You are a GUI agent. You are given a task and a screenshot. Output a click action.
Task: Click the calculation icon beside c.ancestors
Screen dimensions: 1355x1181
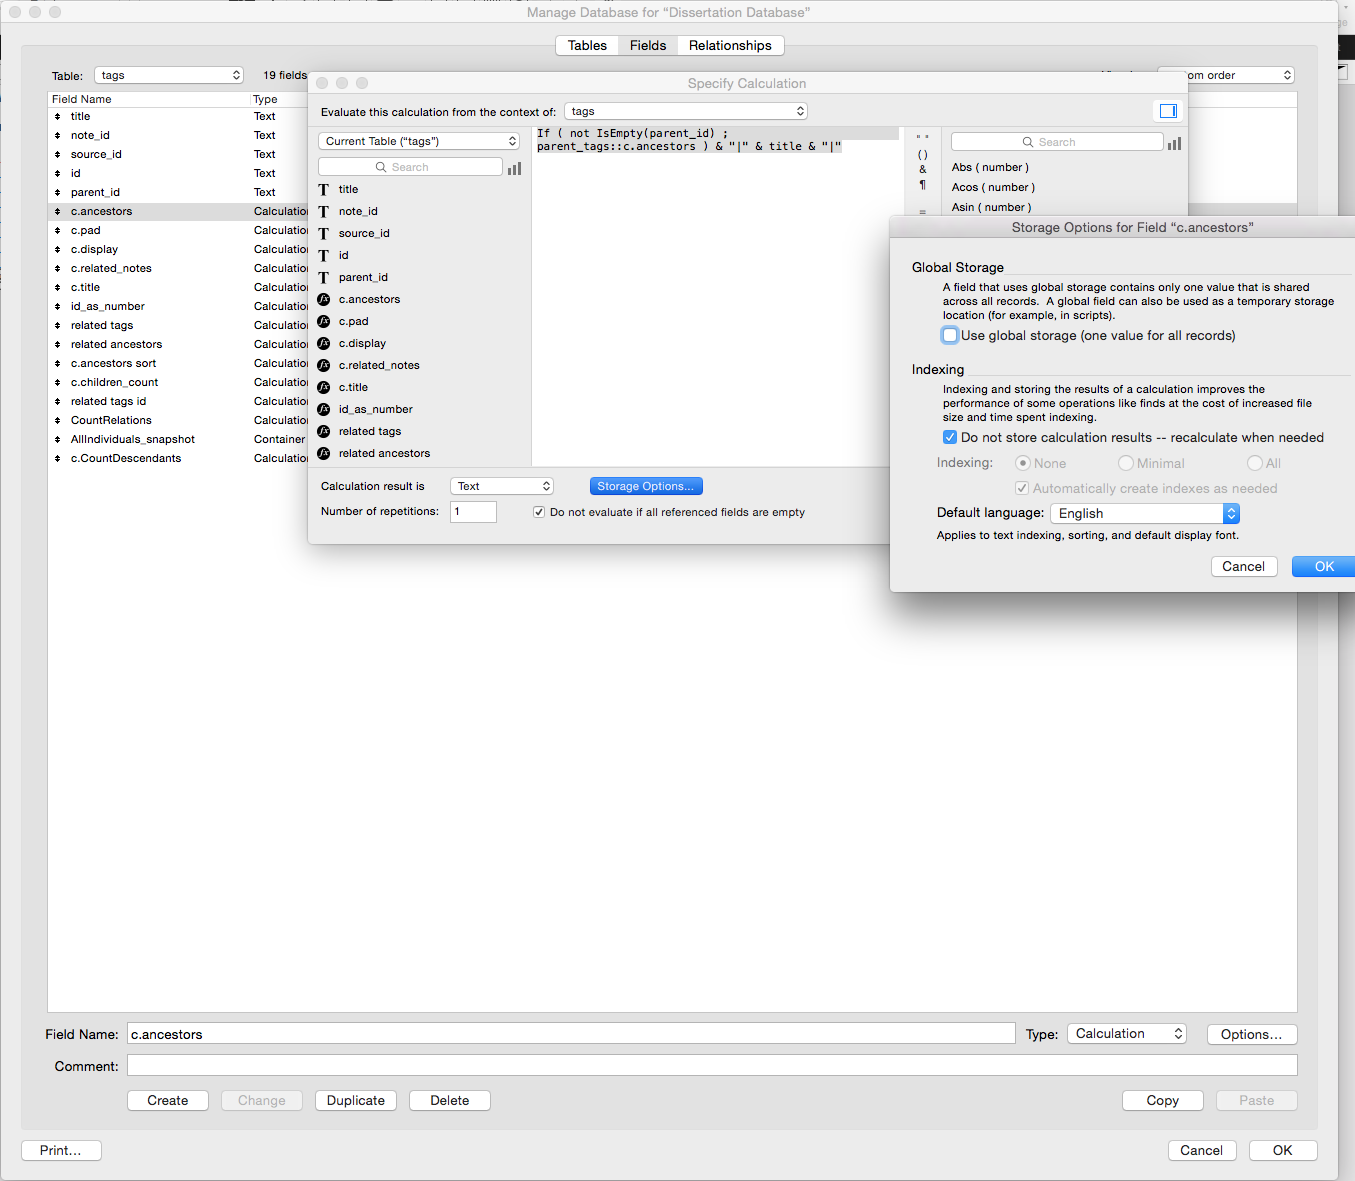[x=324, y=299]
